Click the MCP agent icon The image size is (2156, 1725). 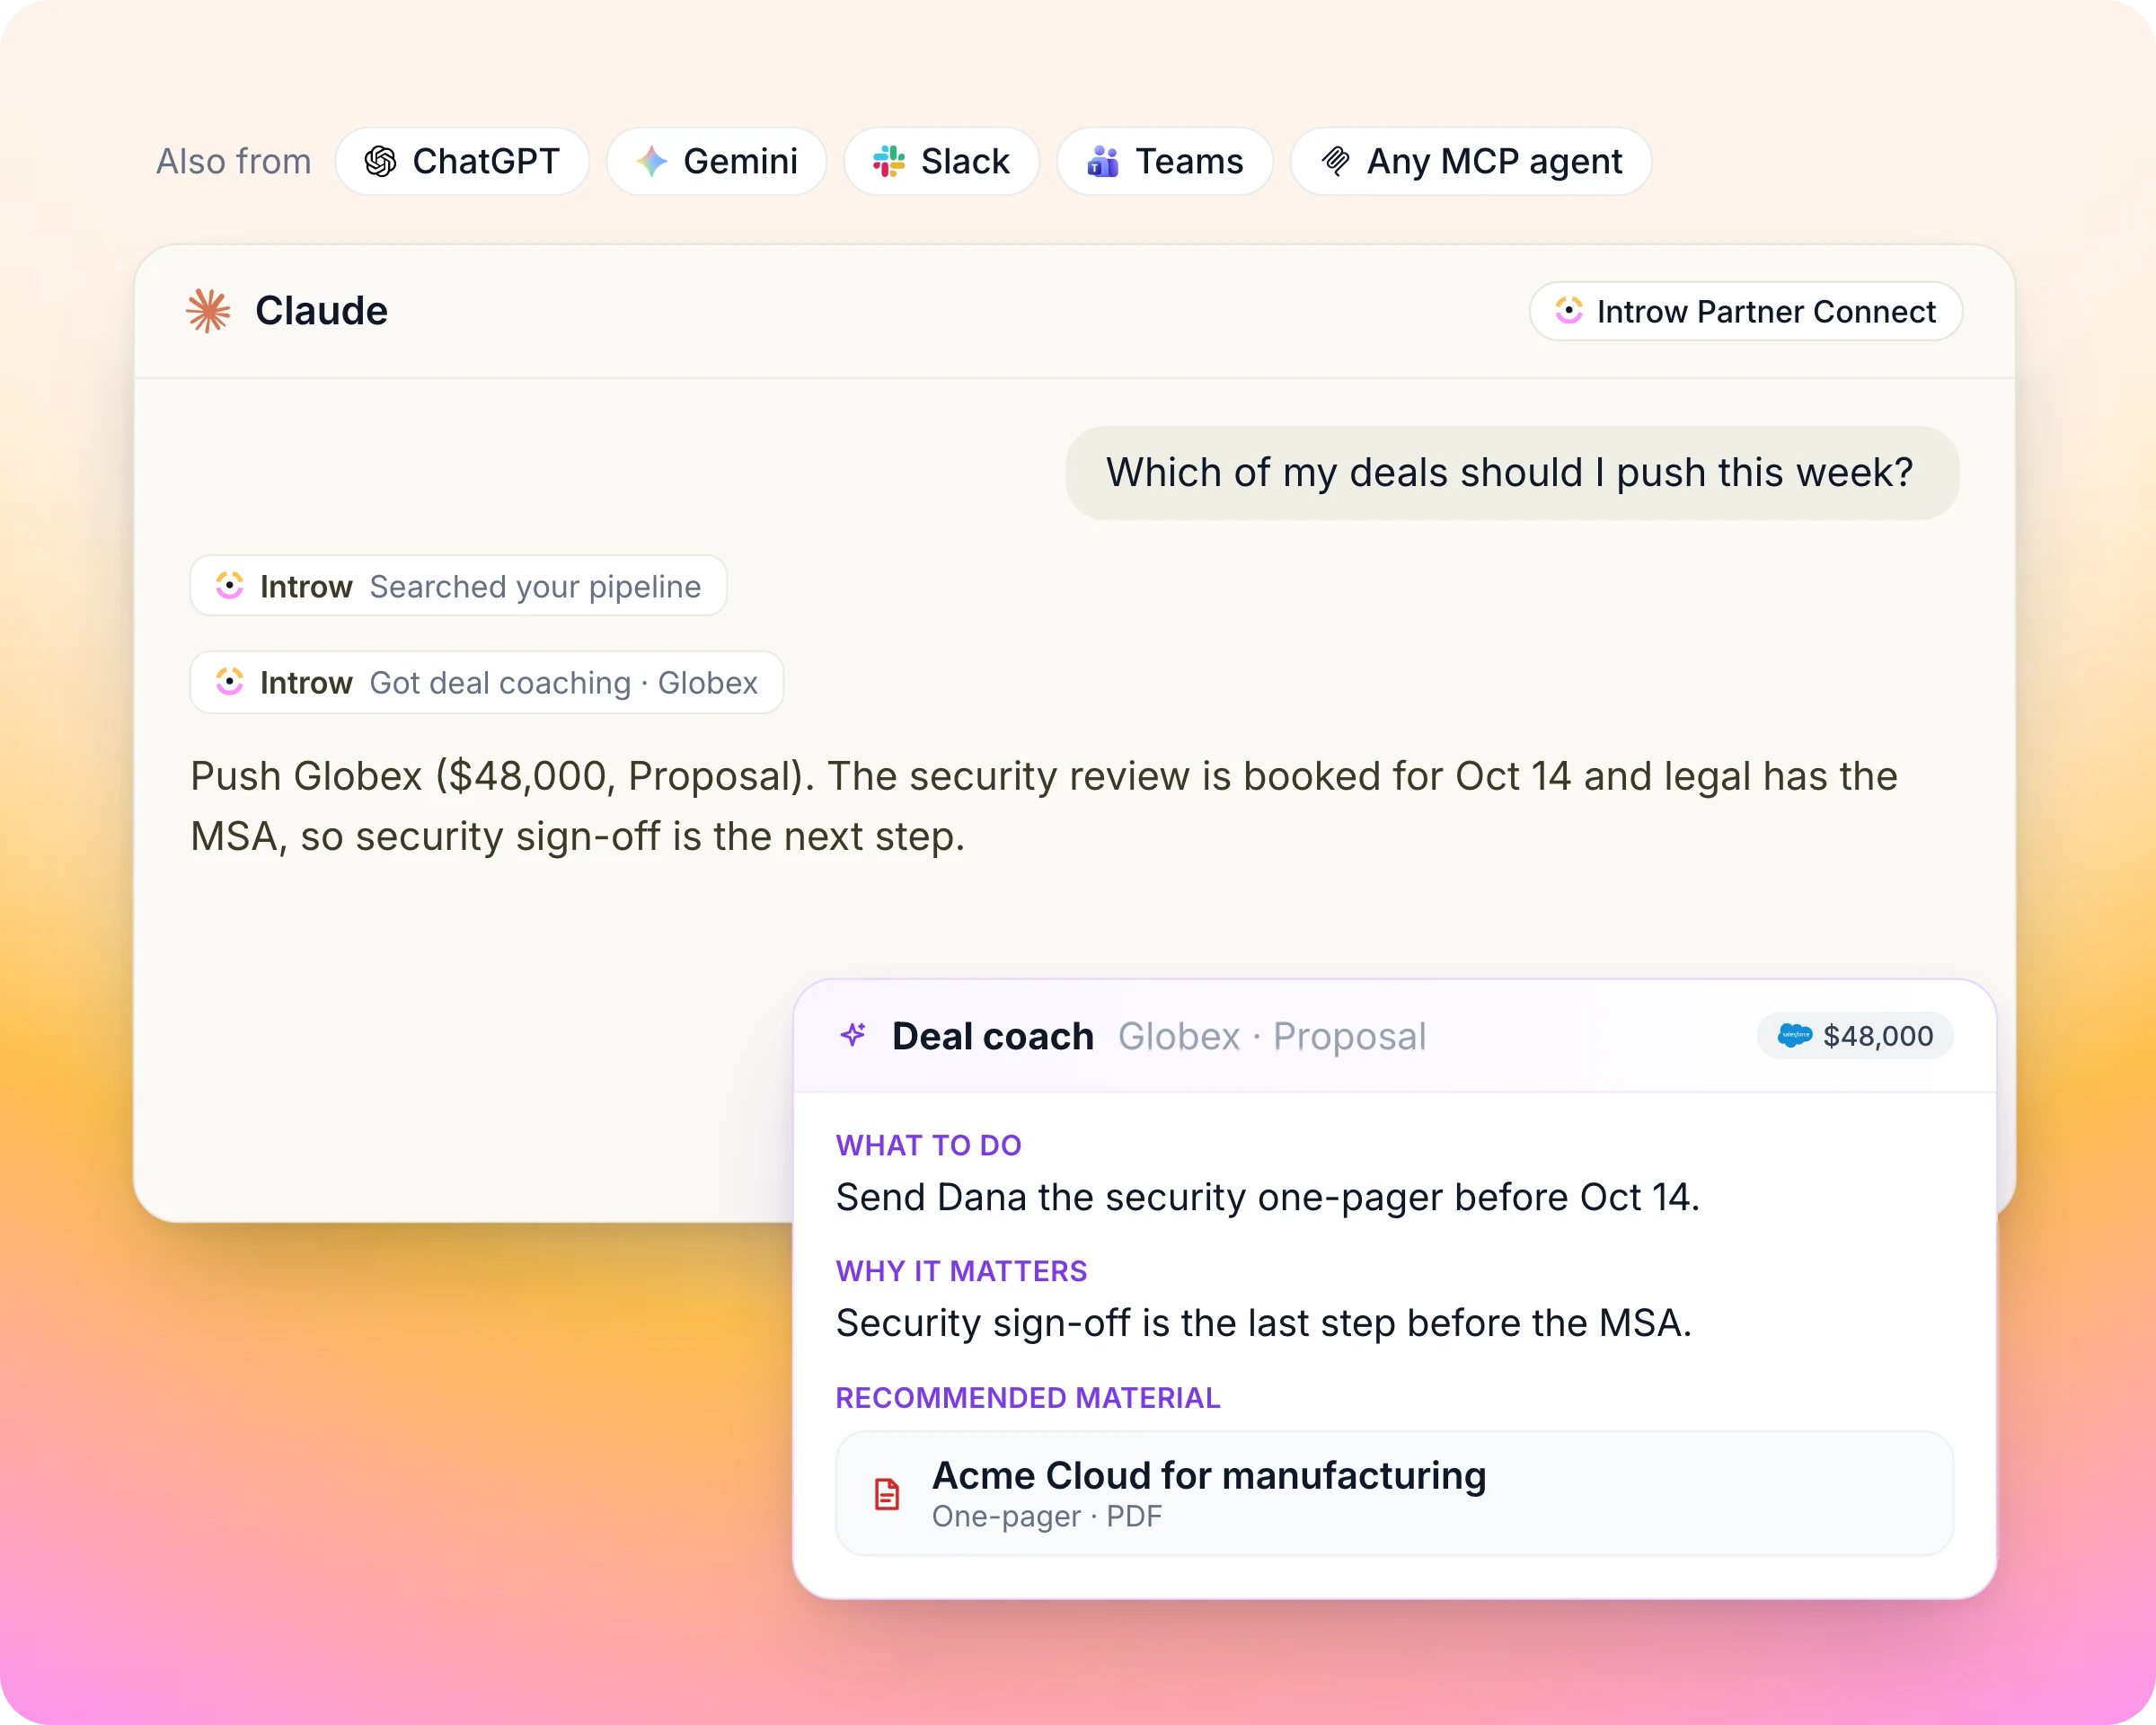(x=1336, y=161)
